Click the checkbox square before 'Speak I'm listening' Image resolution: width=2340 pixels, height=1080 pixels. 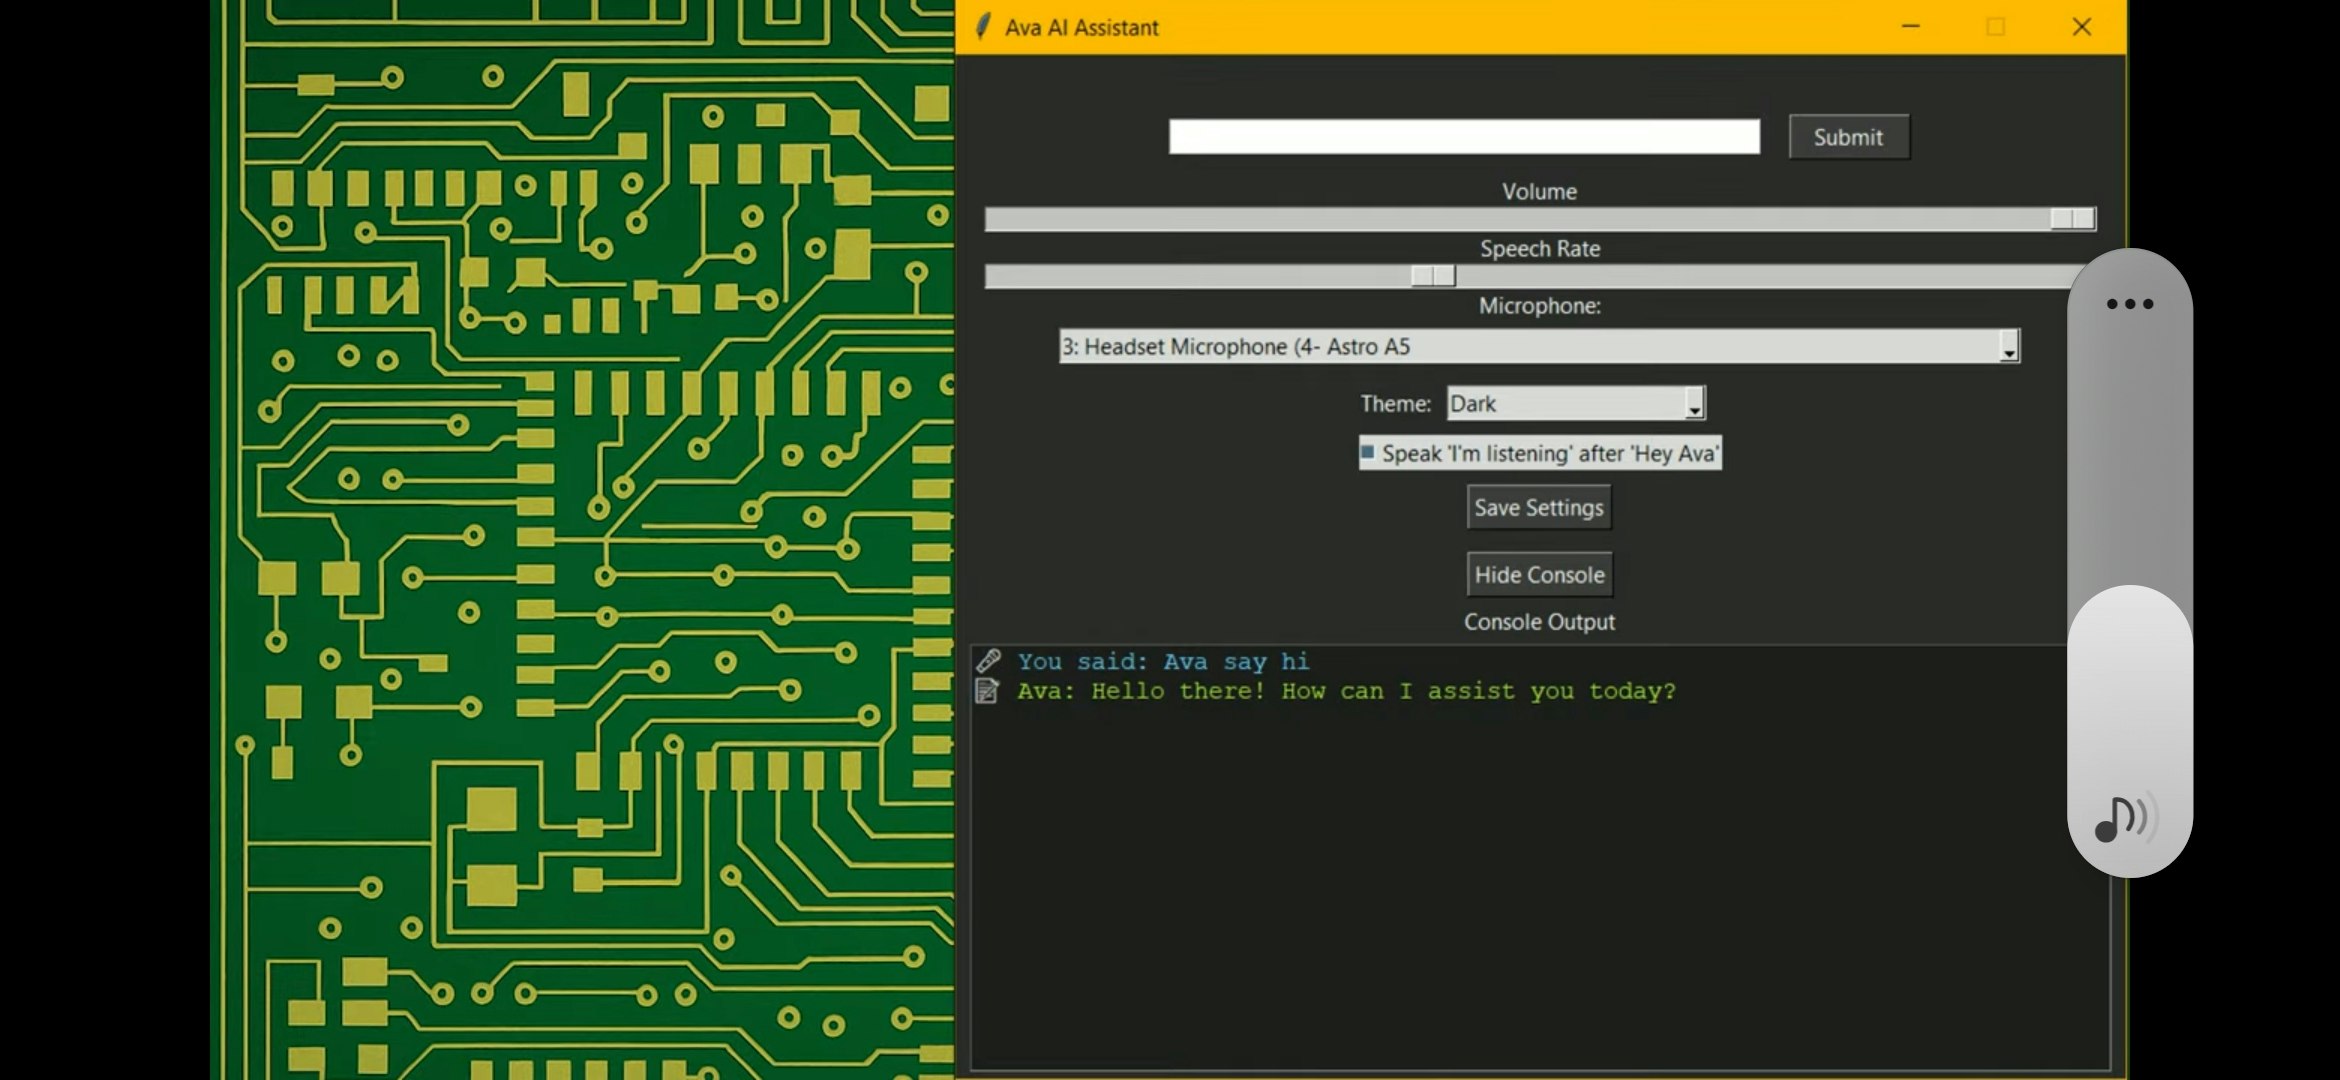coord(1367,453)
